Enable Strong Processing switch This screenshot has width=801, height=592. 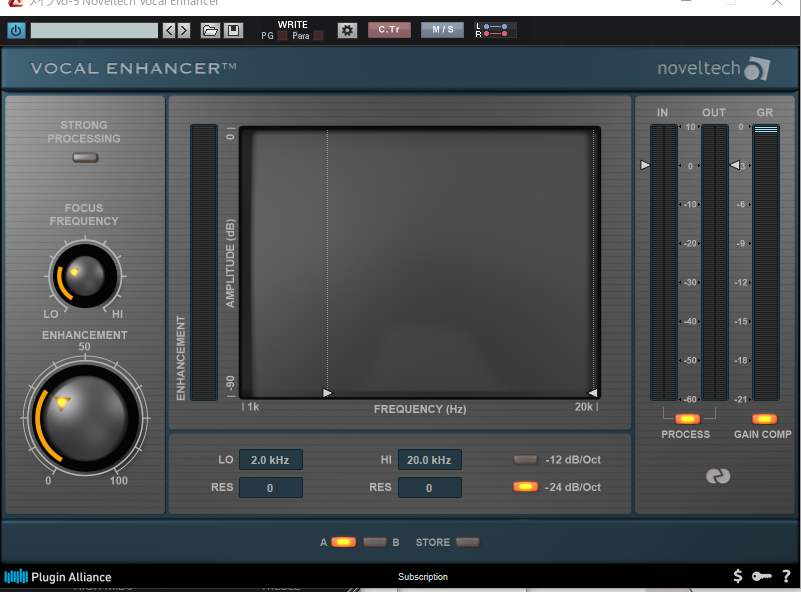[x=85, y=158]
